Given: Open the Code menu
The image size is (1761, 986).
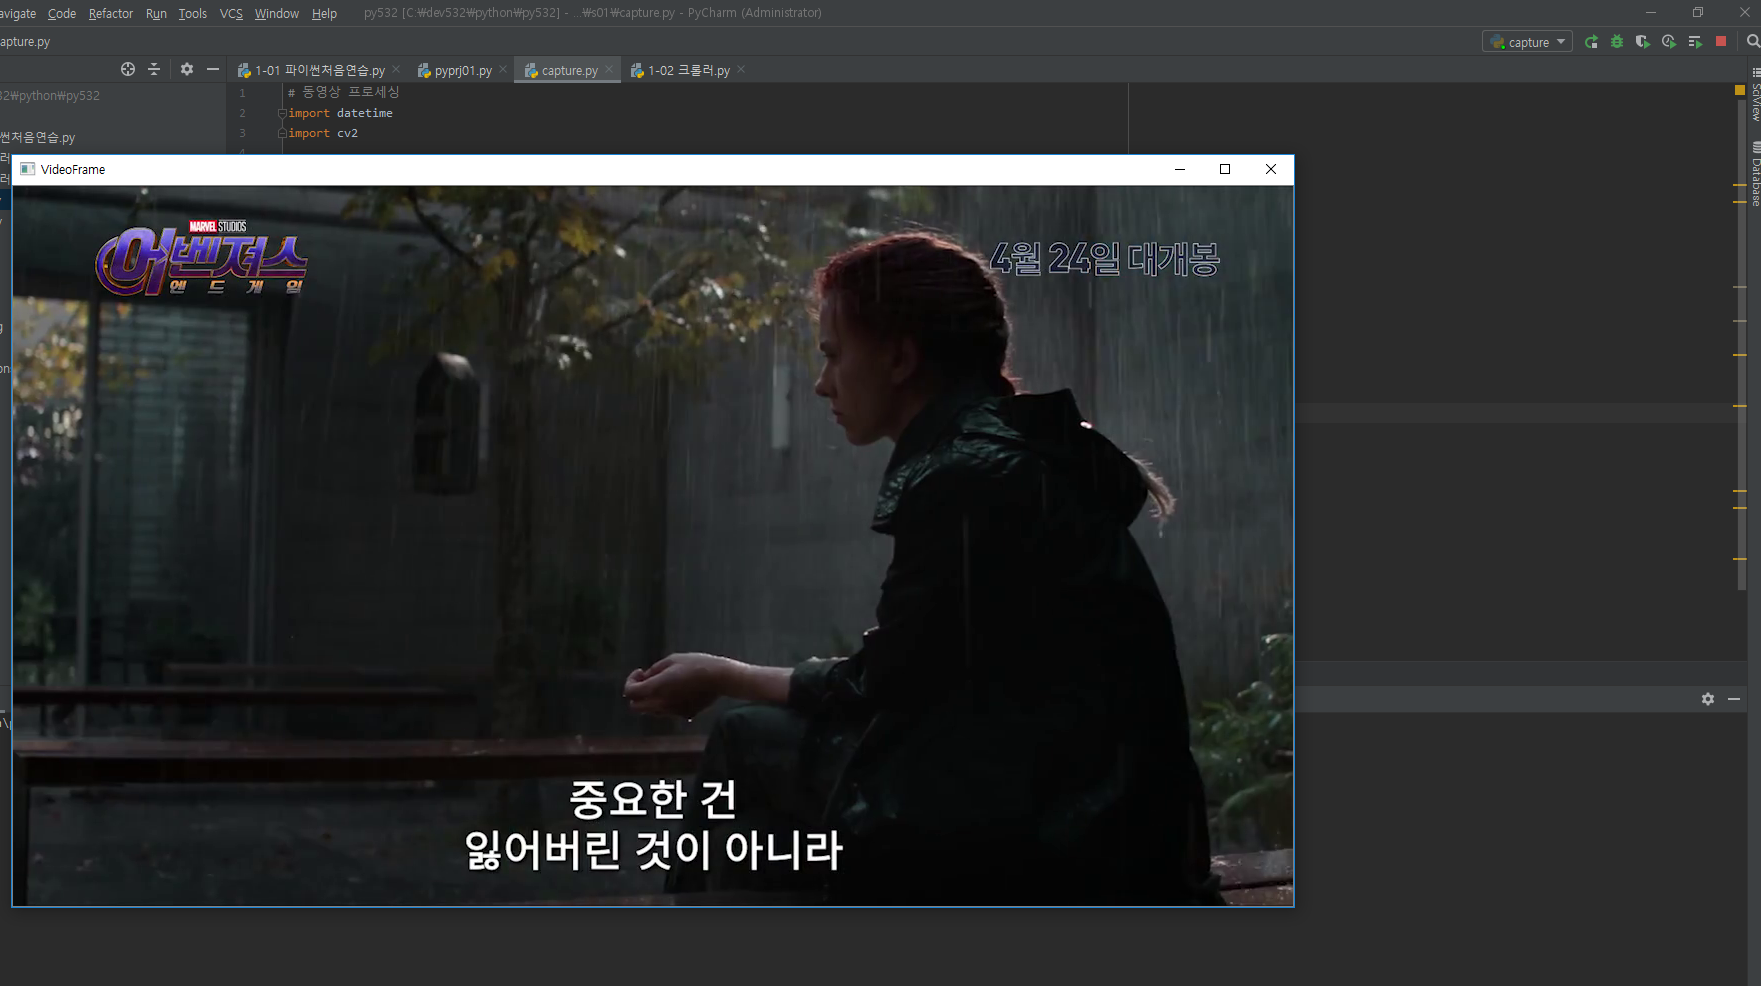Looking at the screenshot, I should [62, 13].
